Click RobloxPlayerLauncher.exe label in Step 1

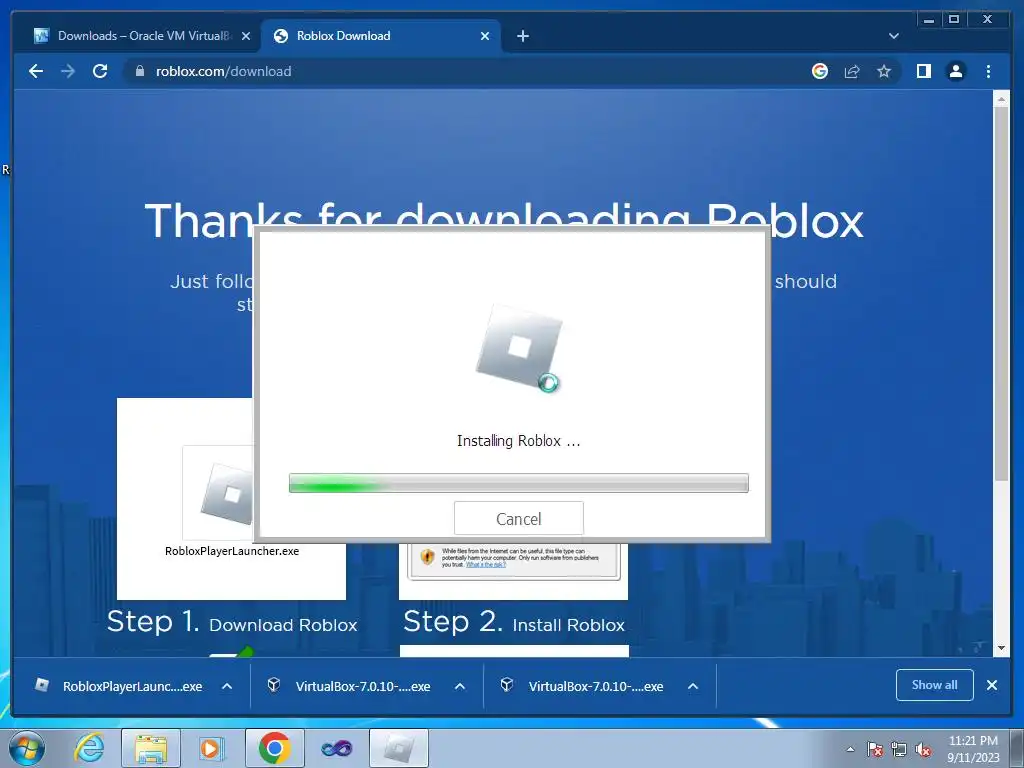pyautogui.click(x=232, y=551)
